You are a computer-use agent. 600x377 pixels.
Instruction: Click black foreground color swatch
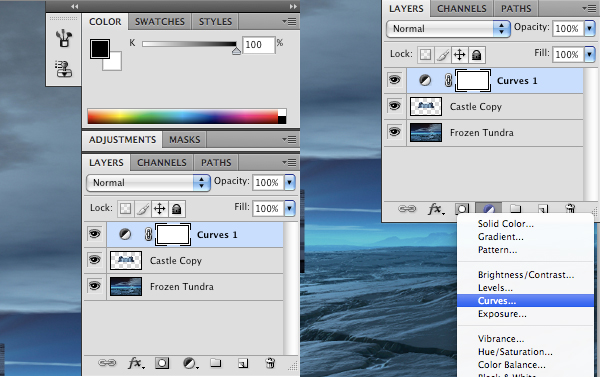pos(99,48)
